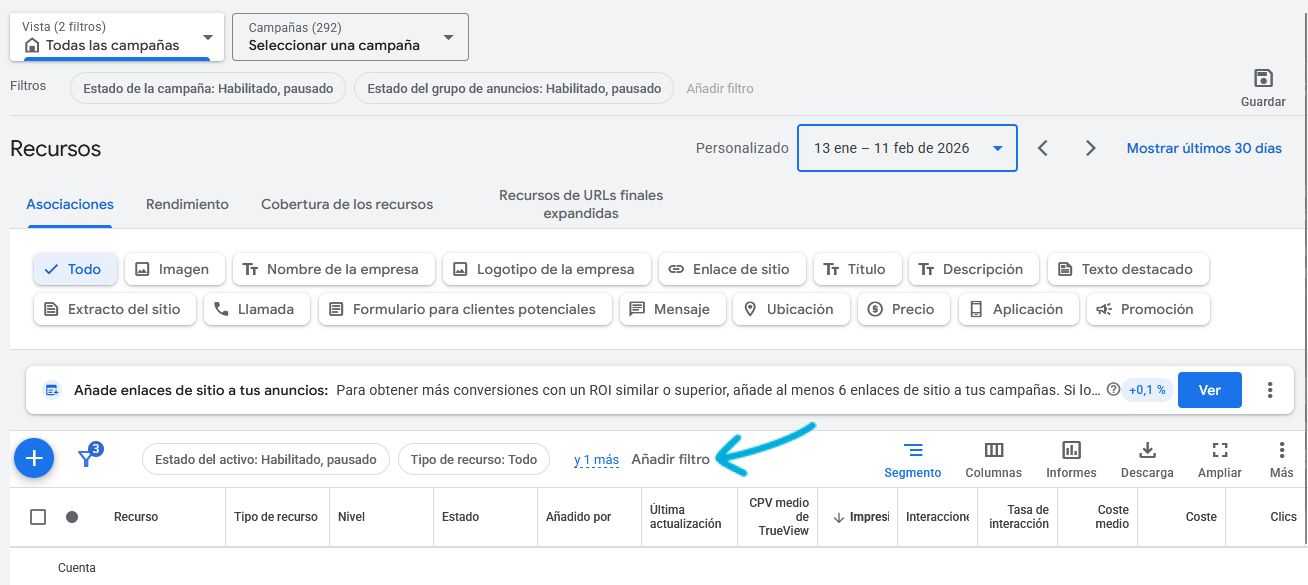Expand the Seleccionar una campaña dropdown

350,37
